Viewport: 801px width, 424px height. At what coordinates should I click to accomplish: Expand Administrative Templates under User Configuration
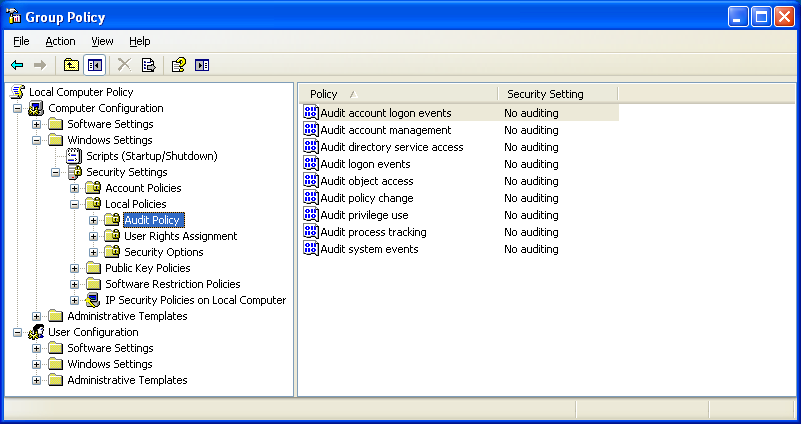coord(37,380)
